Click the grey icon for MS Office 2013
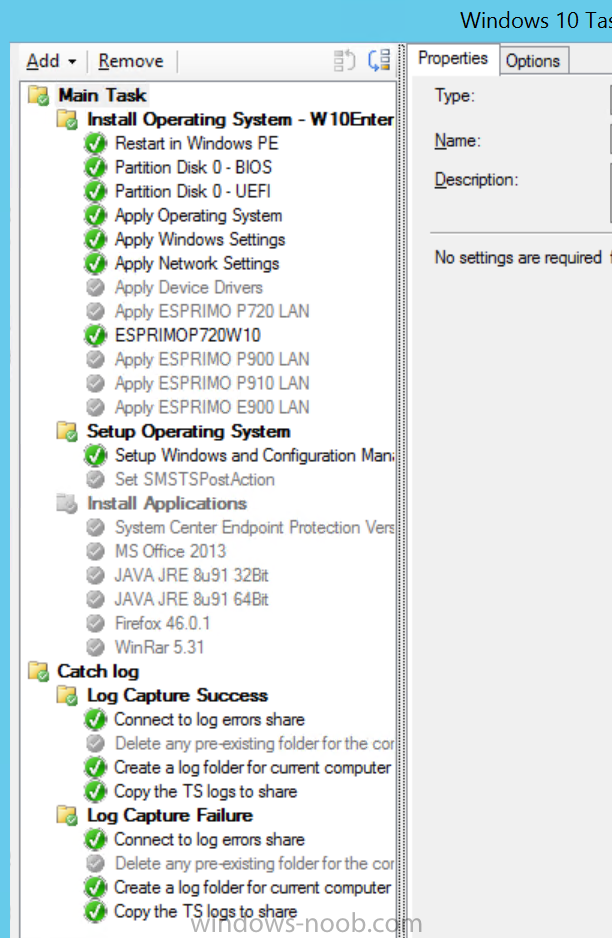This screenshot has width=612, height=938. pos(96,551)
